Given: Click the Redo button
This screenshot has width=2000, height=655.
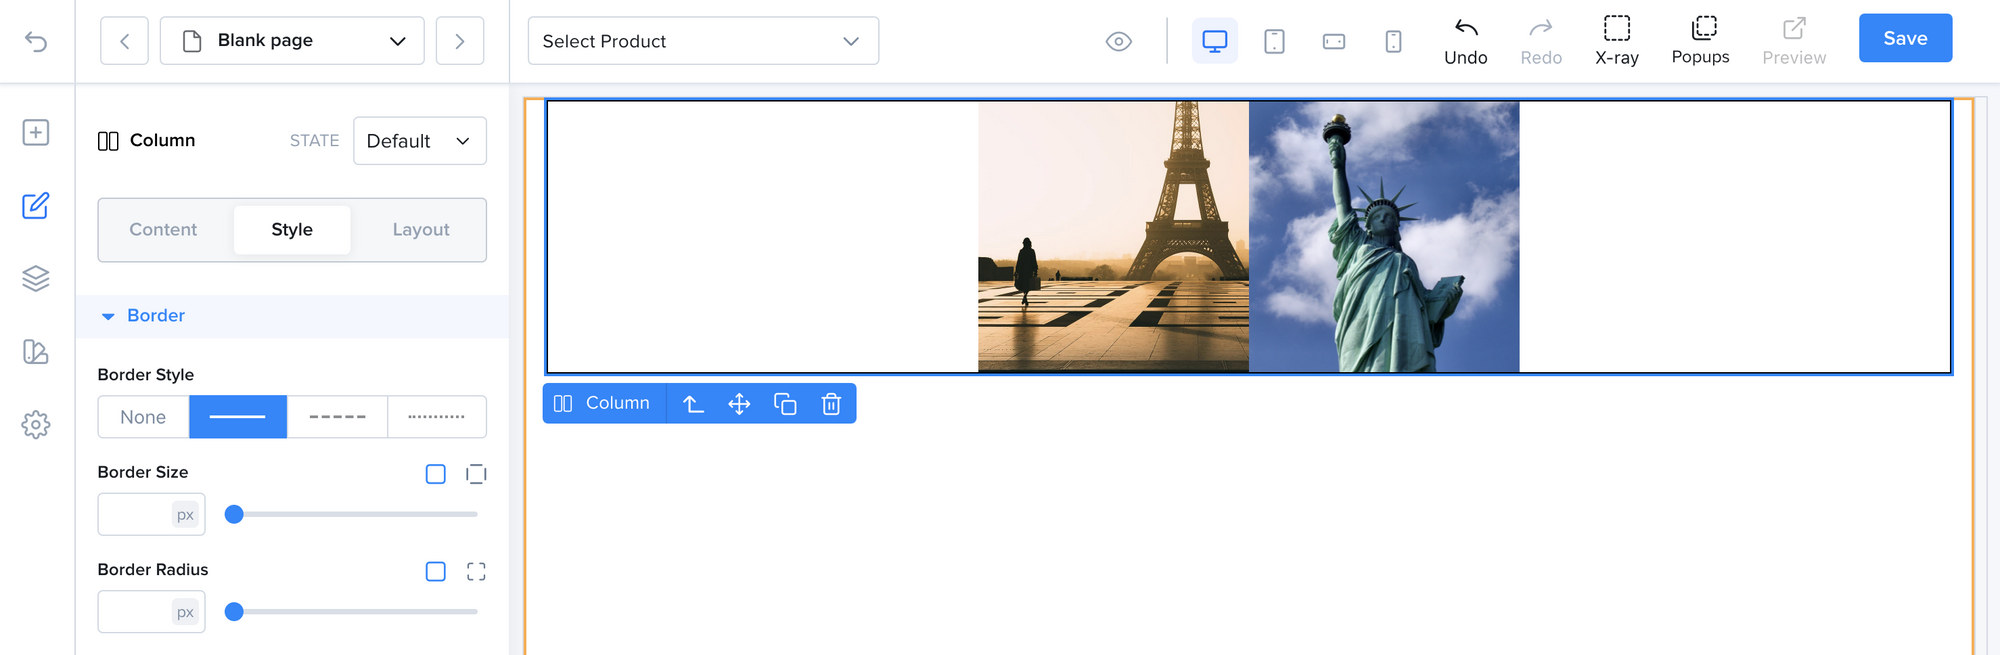Looking at the screenshot, I should click(x=1541, y=41).
